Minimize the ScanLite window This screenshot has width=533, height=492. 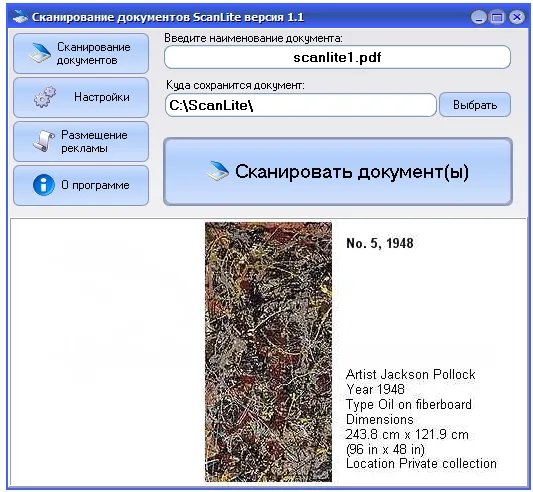(479, 17)
